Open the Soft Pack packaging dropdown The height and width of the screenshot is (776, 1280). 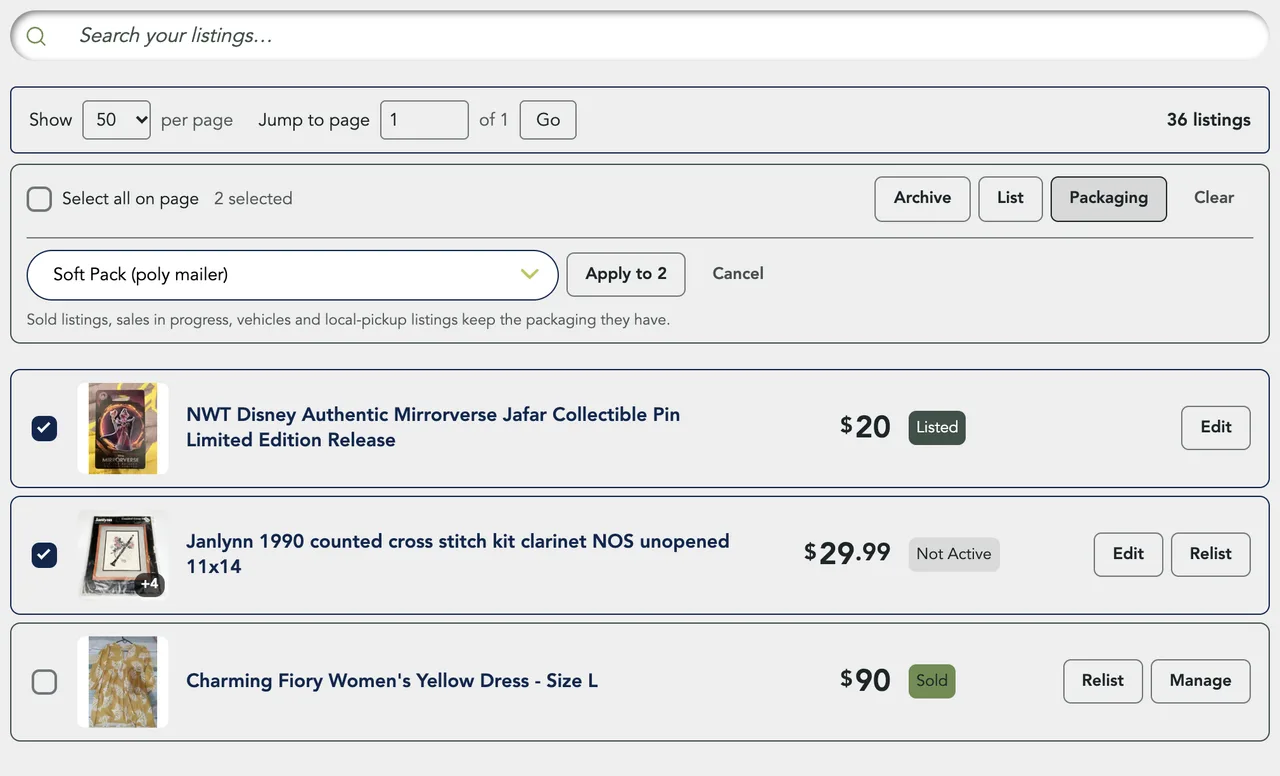click(292, 275)
